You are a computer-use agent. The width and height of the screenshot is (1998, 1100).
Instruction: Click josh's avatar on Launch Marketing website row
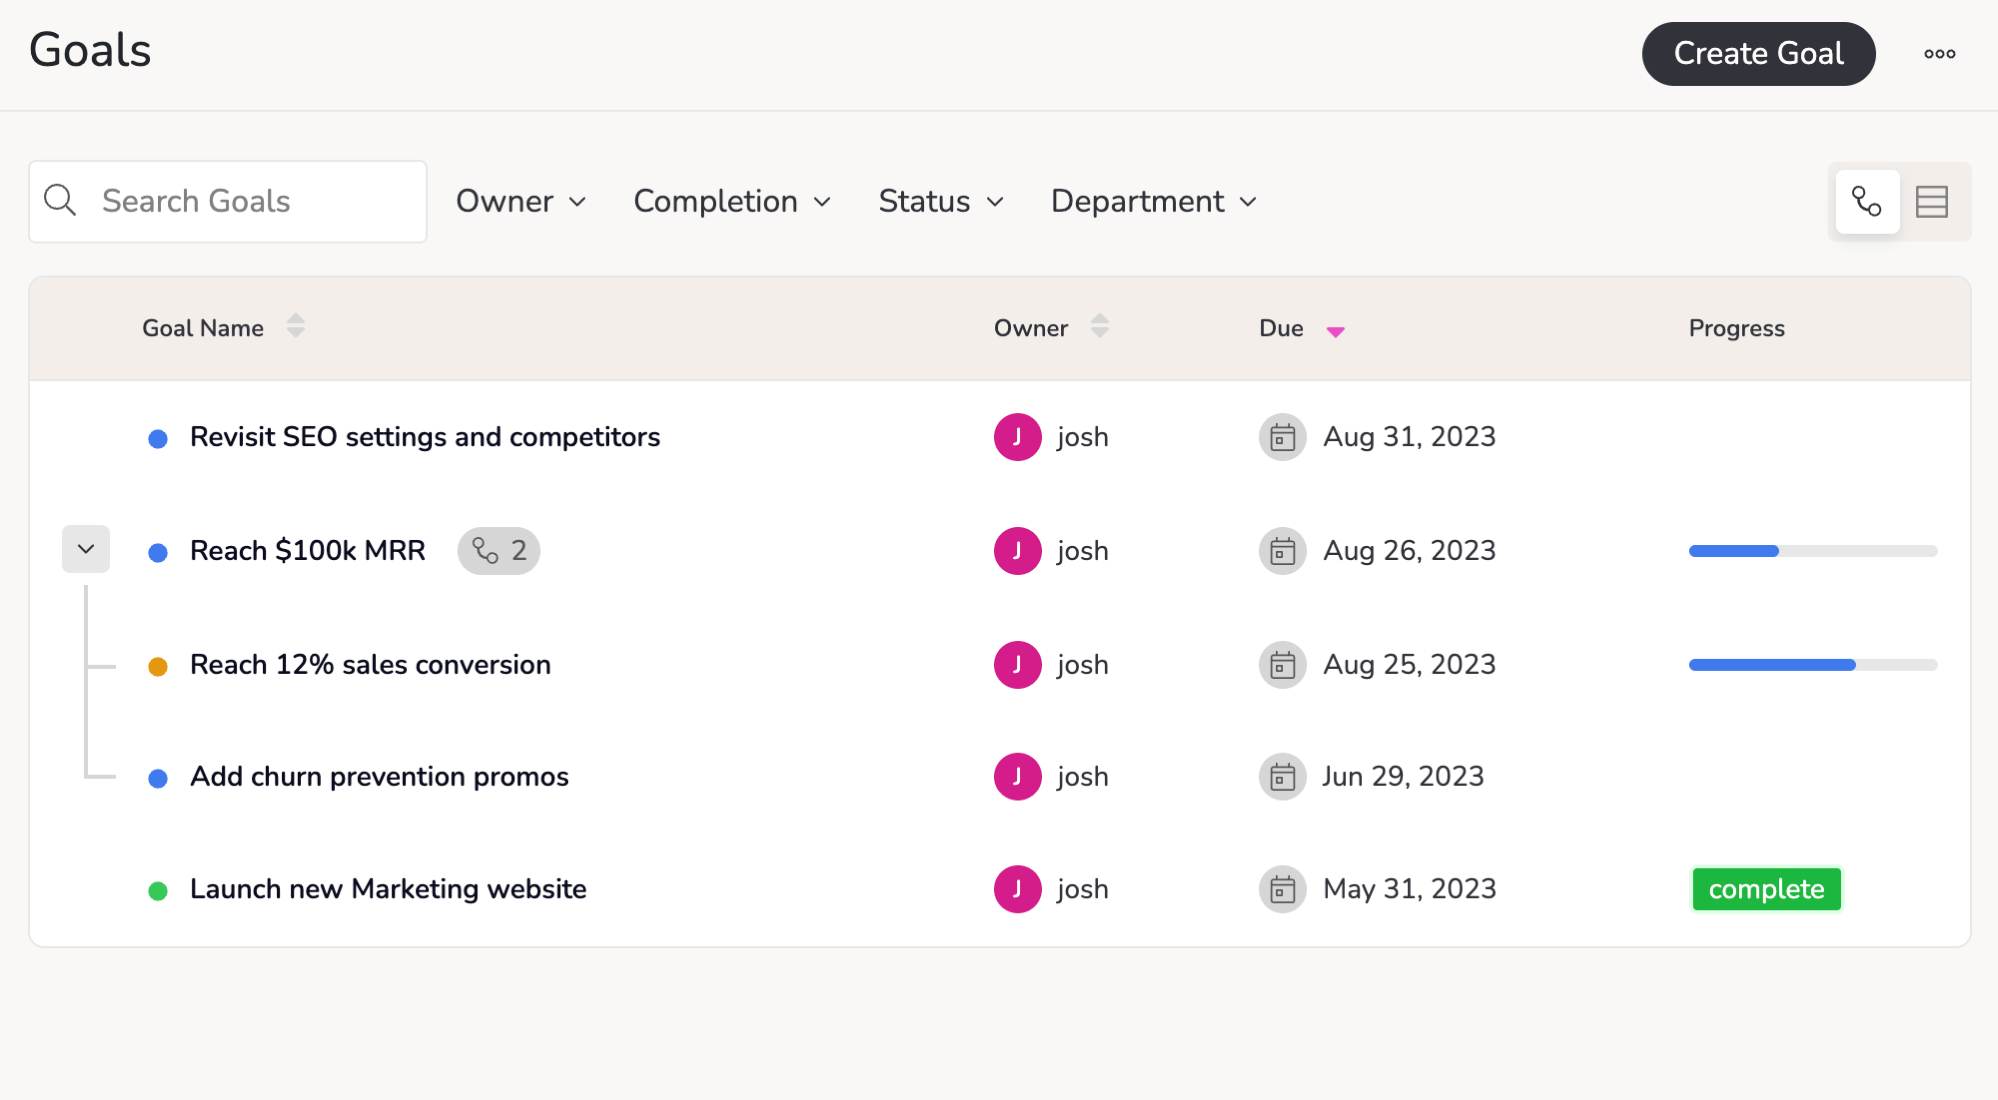tap(1017, 889)
